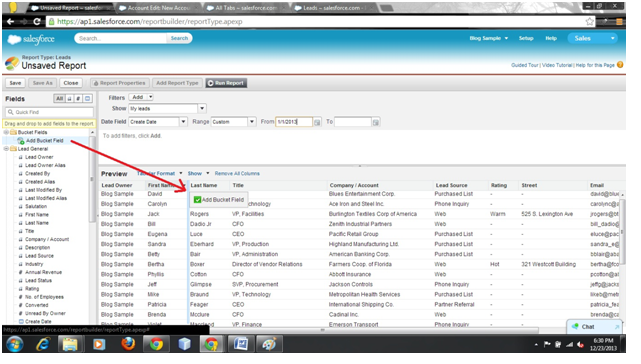The width and height of the screenshot is (641, 364).
Task: Click the Report Properties button
Action: pos(120,83)
